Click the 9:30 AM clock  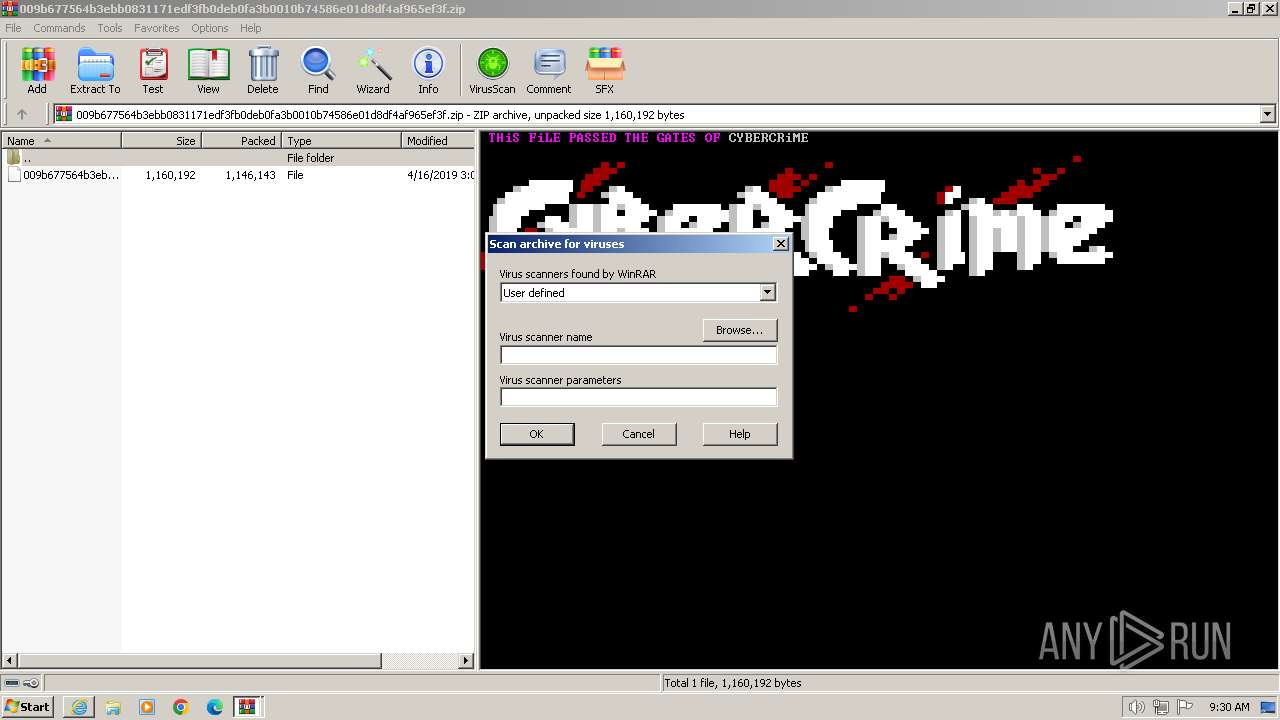pyautogui.click(x=1229, y=707)
